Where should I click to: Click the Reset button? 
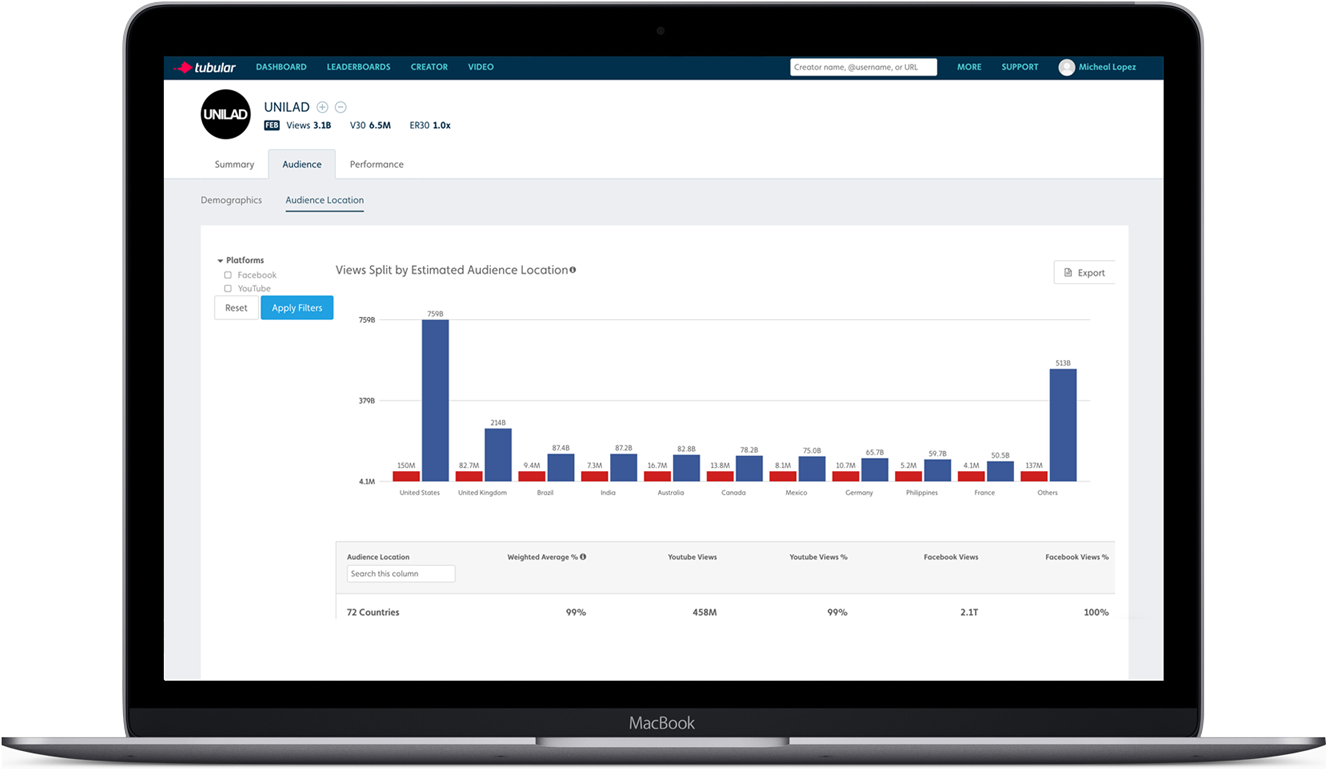point(236,308)
